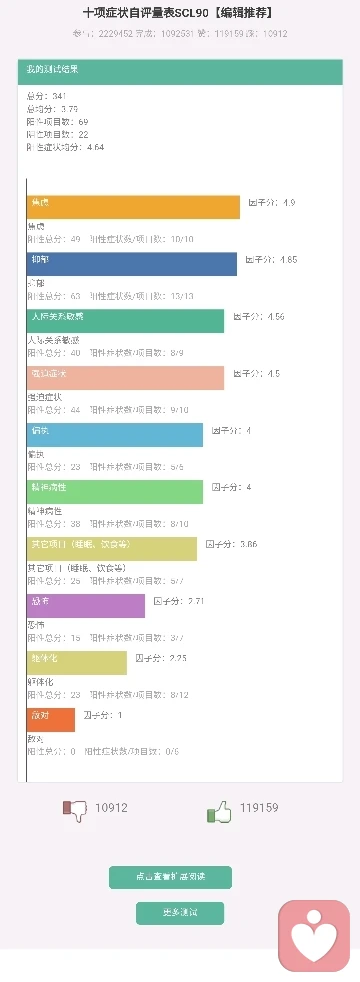This screenshot has width=360, height=982.
Task: Select the orange 焦虑 bar
Action: coord(133,207)
